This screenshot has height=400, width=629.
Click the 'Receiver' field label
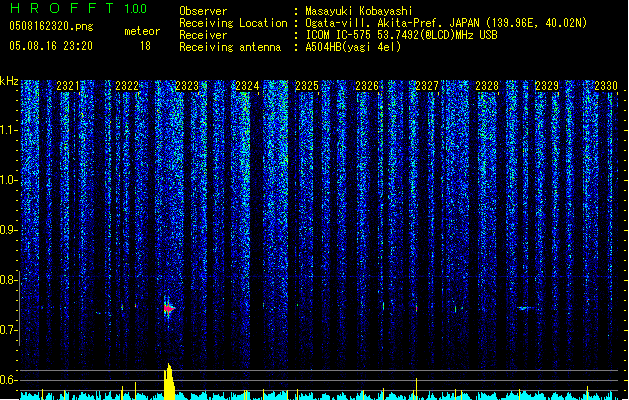point(203,35)
